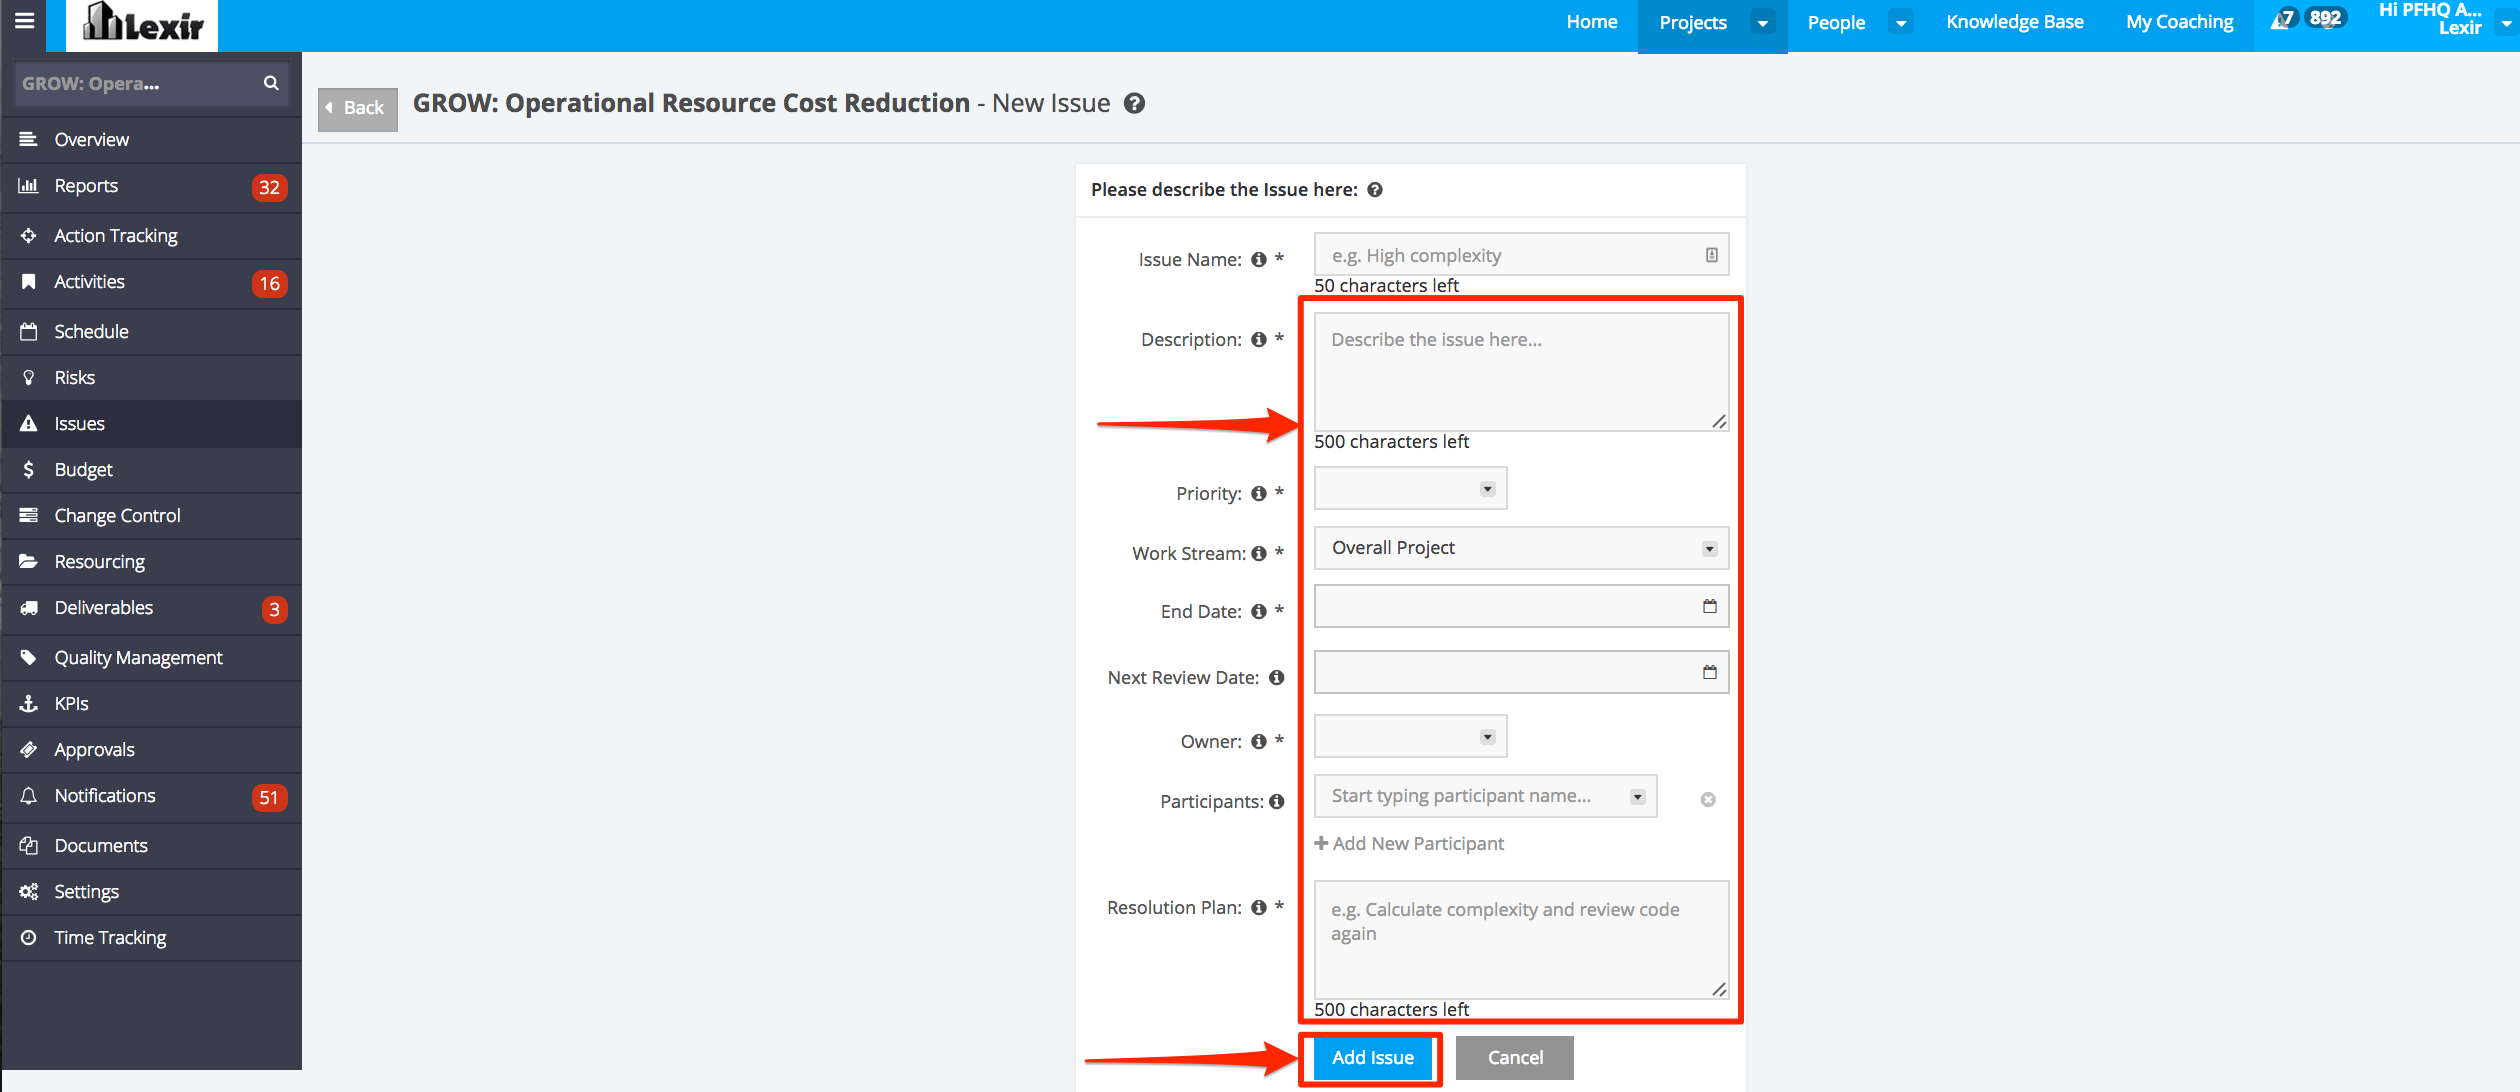This screenshot has height=1092, width=2520.
Task: Click the search magnifier in sidebar
Action: click(x=271, y=83)
